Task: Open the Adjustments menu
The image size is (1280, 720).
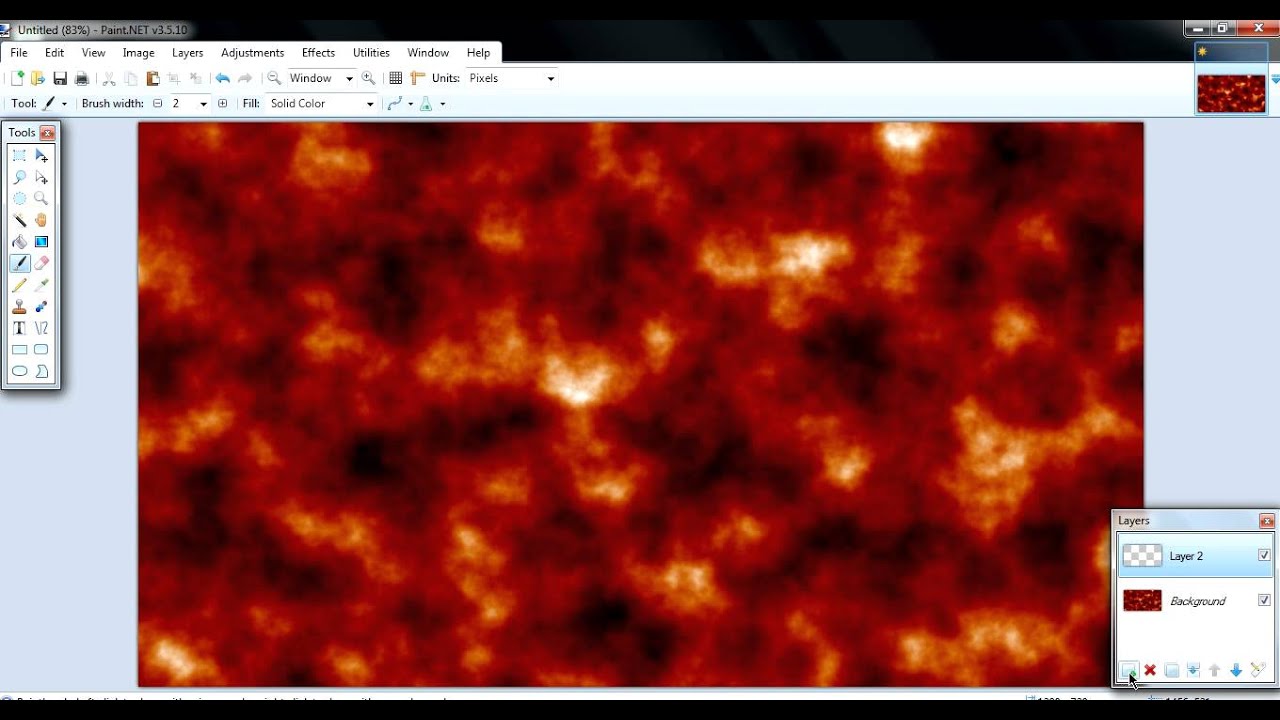Action: click(252, 53)
